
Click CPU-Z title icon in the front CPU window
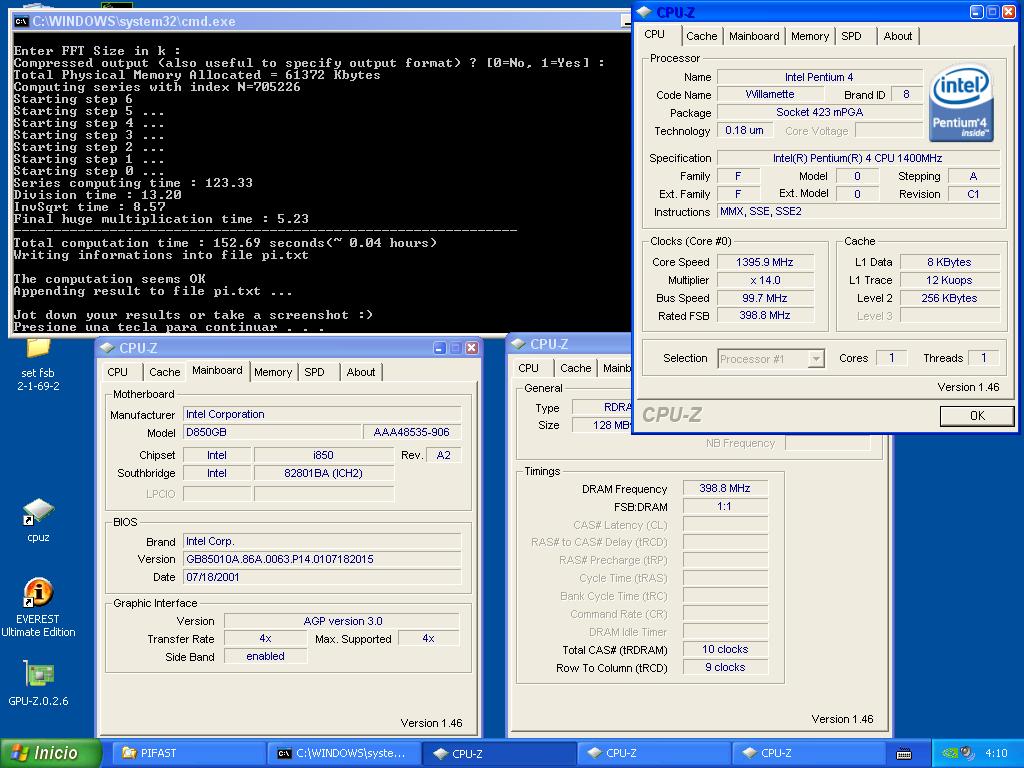644,12
